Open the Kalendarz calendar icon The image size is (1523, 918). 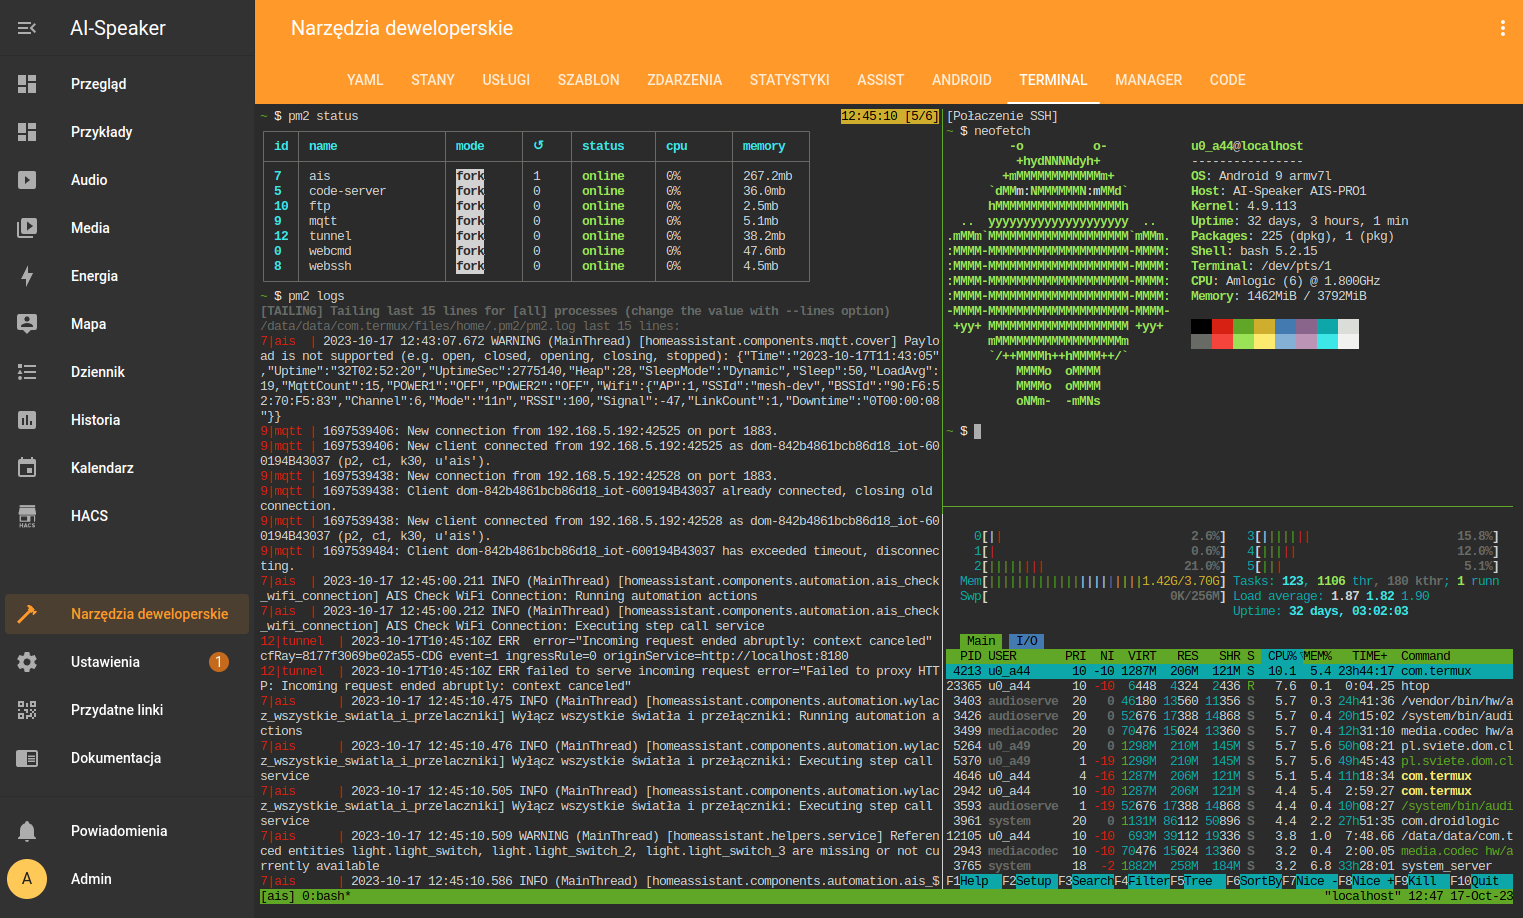point(27,468)
